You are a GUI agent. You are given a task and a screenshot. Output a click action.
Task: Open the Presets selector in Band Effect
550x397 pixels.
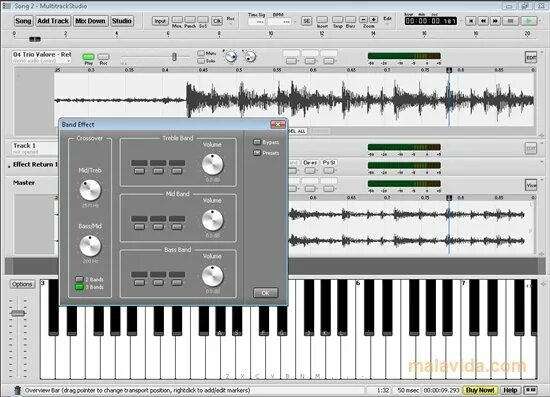[x=257, y=153]
